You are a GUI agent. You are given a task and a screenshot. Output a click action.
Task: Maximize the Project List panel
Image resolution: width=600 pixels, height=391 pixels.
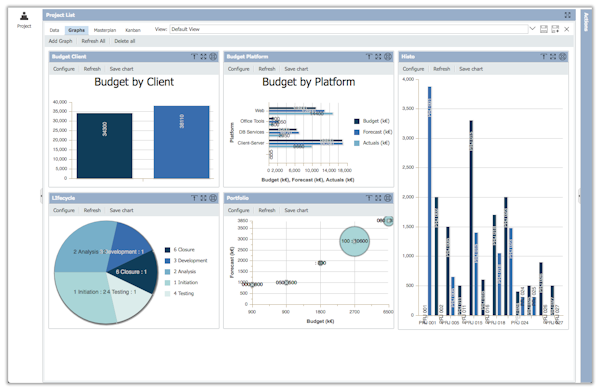point(567,15)
